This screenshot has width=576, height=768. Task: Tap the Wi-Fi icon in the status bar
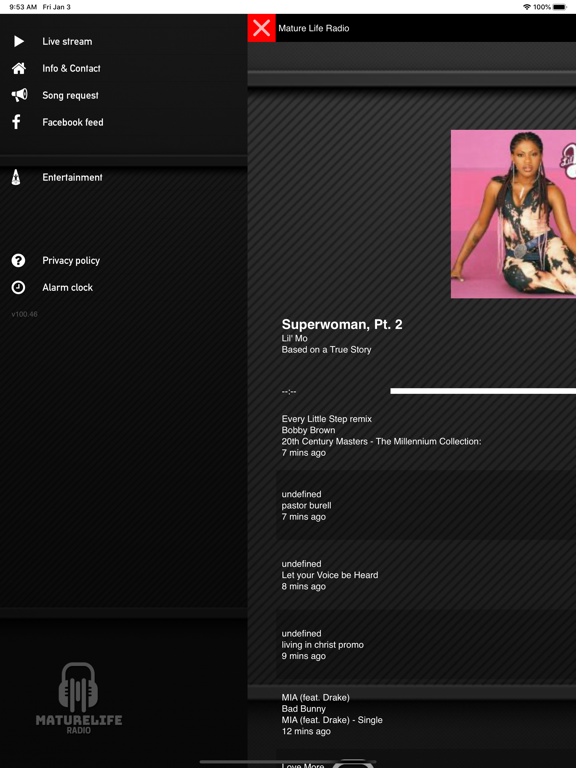pos(527,7)
